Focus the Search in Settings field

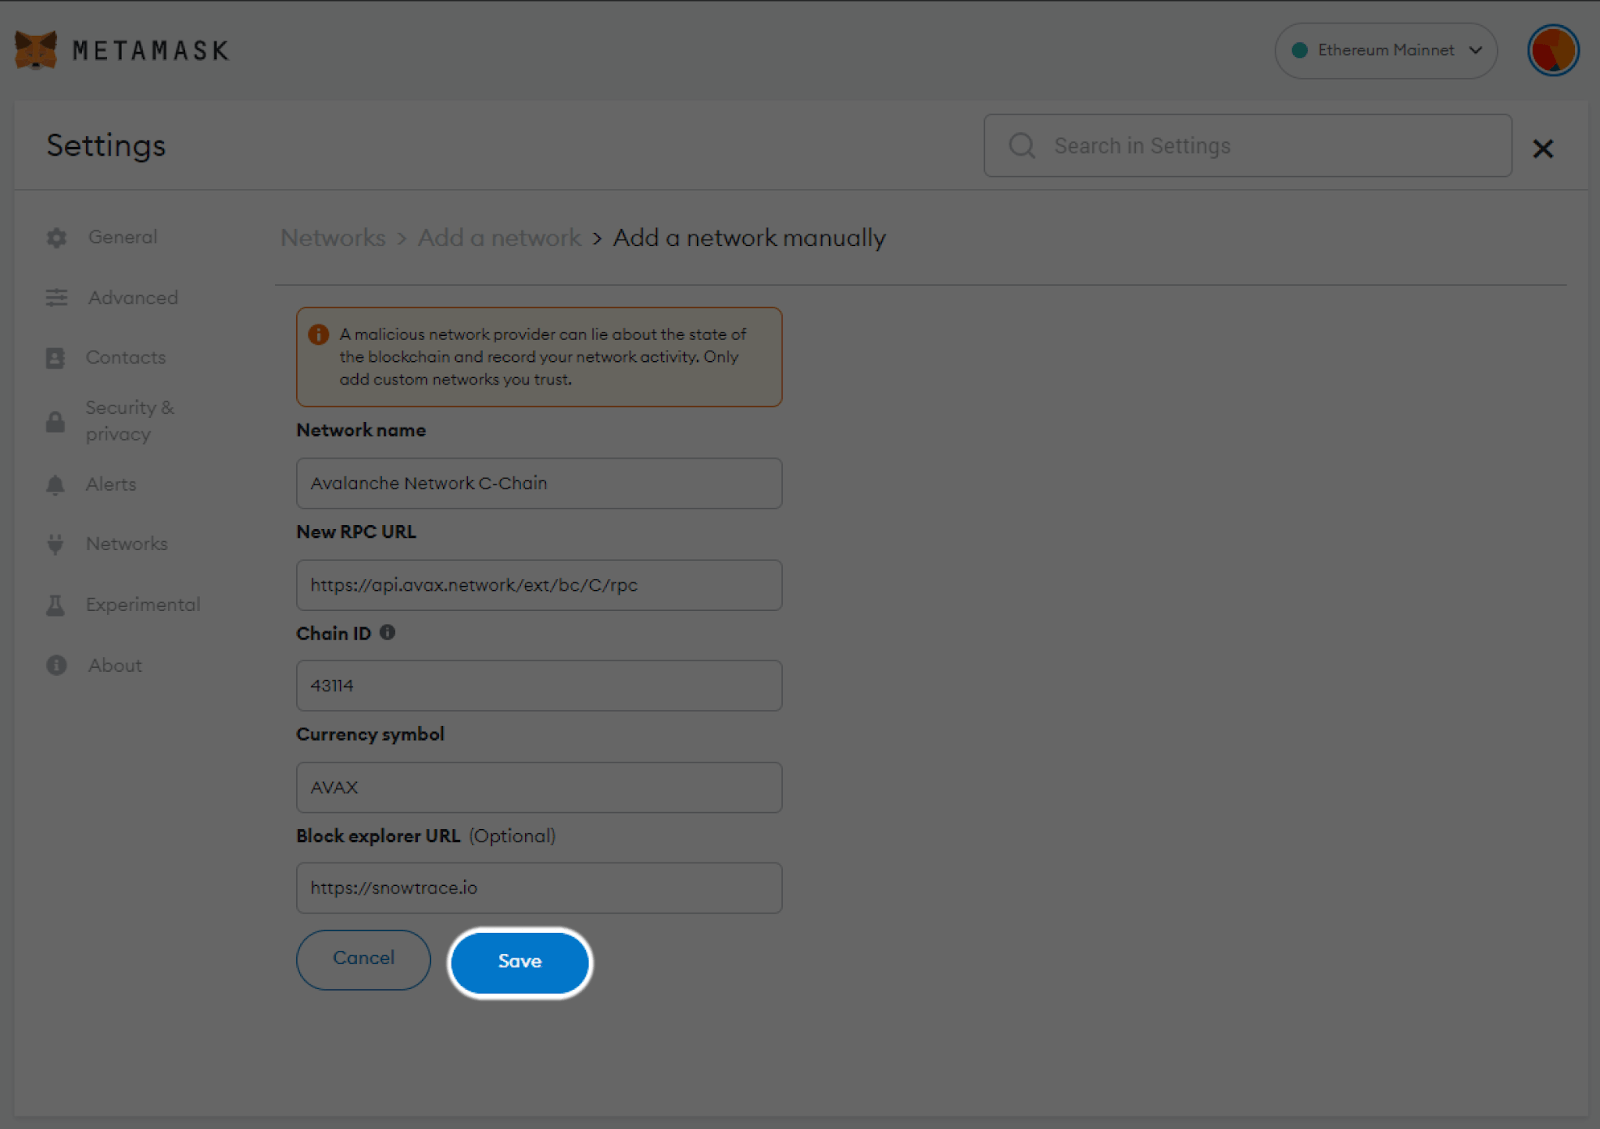(1248, 146)
